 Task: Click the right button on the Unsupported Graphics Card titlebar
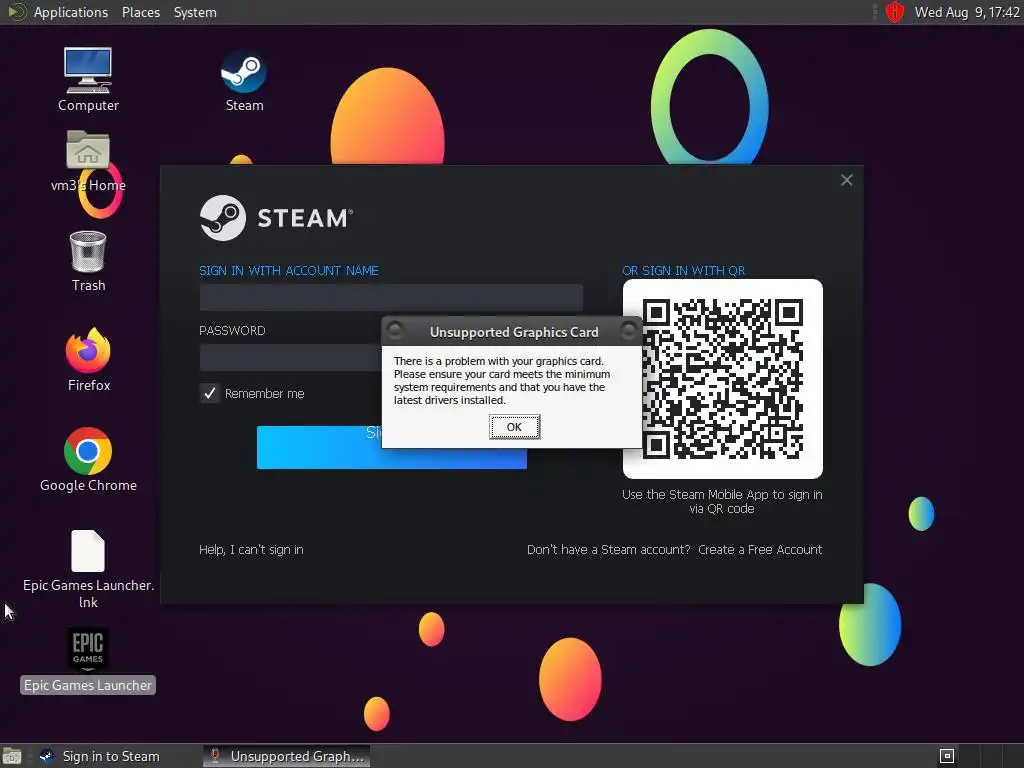click(629, 331)
